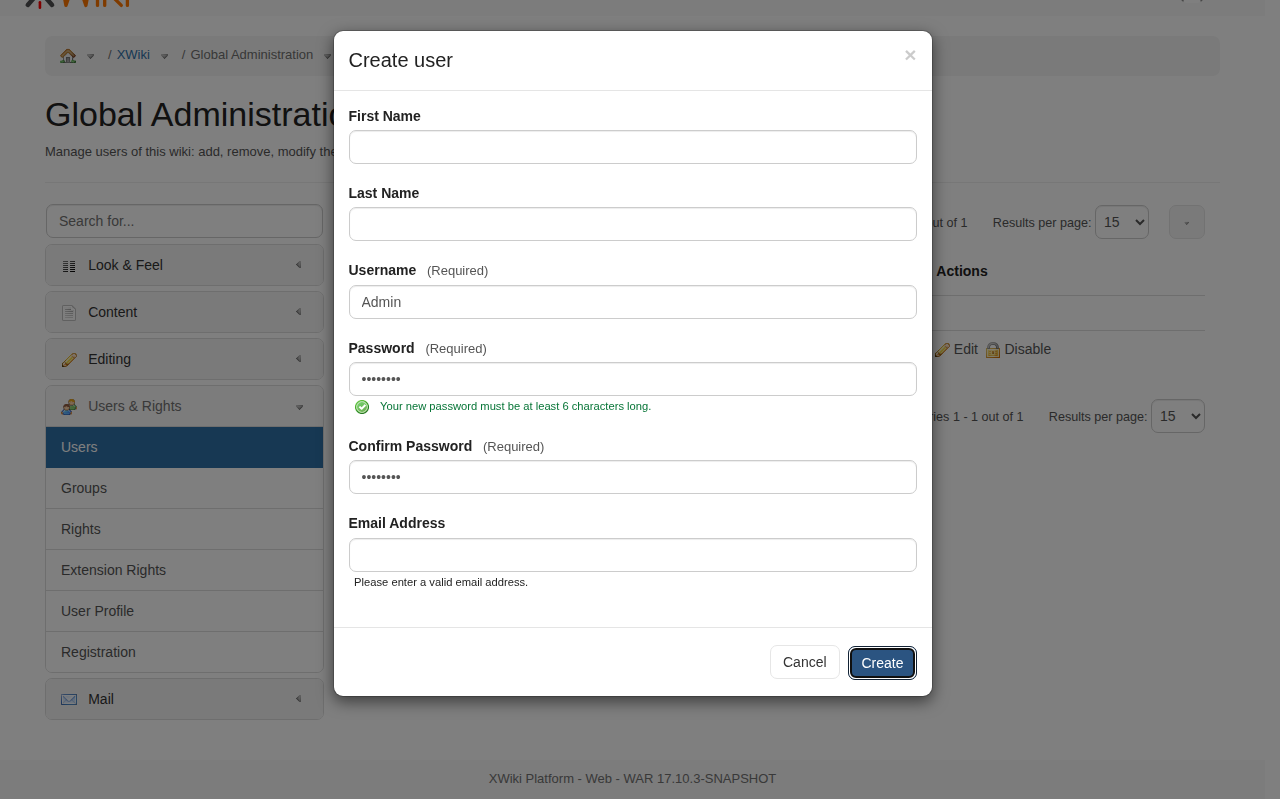Viewport: 1280px width, 799px height.
Task: Expand the XWiki breadcrumb dropdown arrow
Action: [x=165, y=56]
